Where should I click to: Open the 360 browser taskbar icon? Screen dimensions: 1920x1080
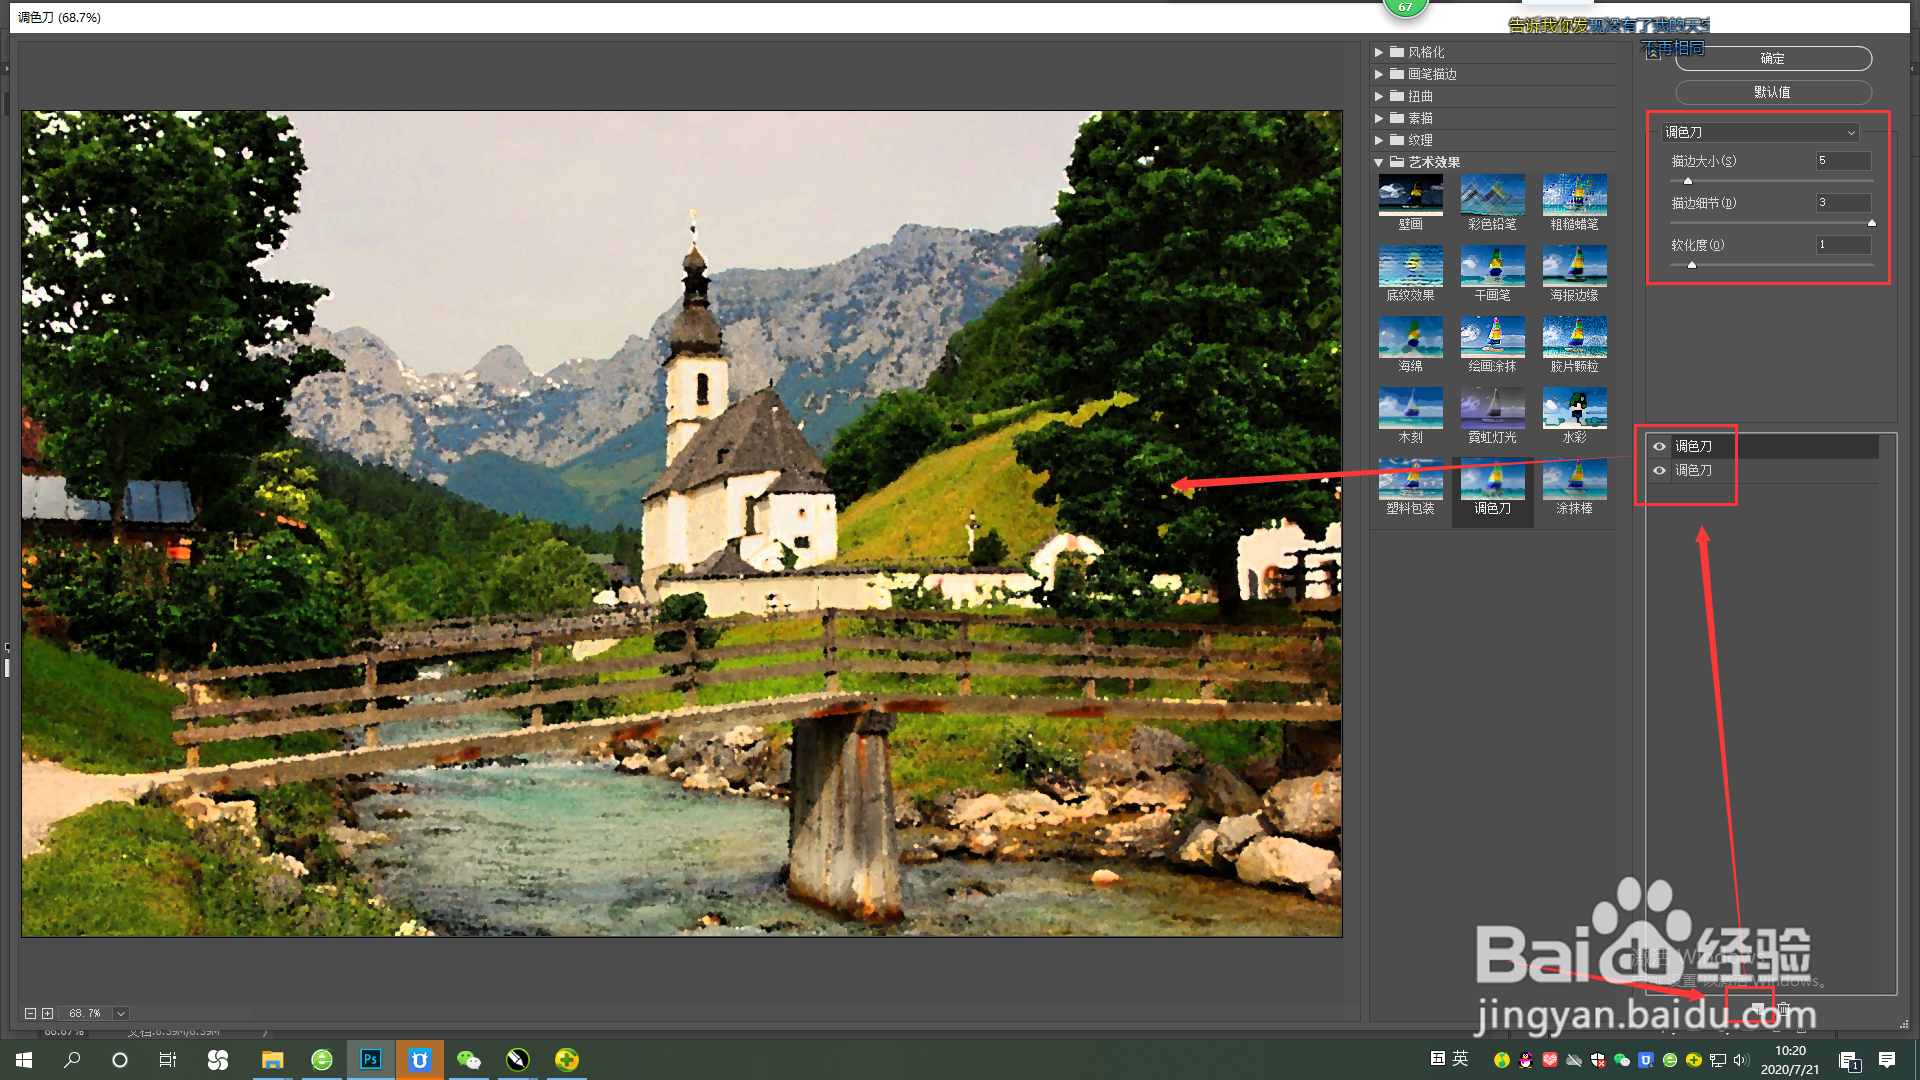[322, 1060]
